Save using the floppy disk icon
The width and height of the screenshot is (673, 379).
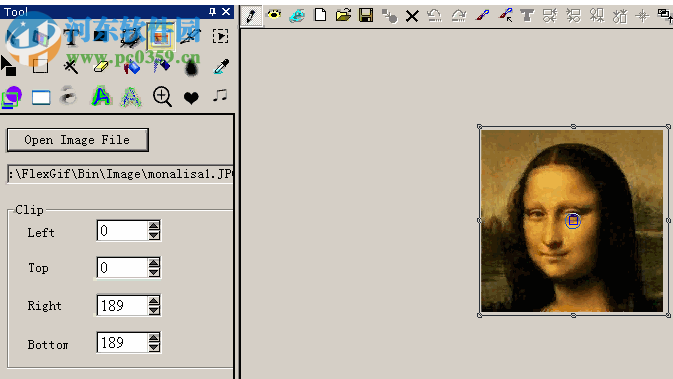[x=366, y=16]
